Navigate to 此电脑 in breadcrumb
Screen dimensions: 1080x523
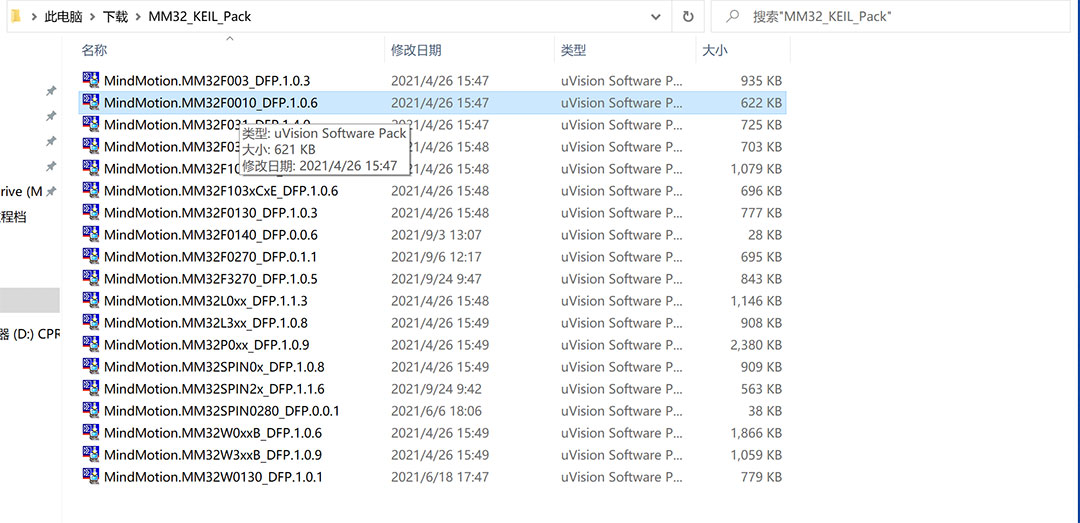tap(64, 17)
